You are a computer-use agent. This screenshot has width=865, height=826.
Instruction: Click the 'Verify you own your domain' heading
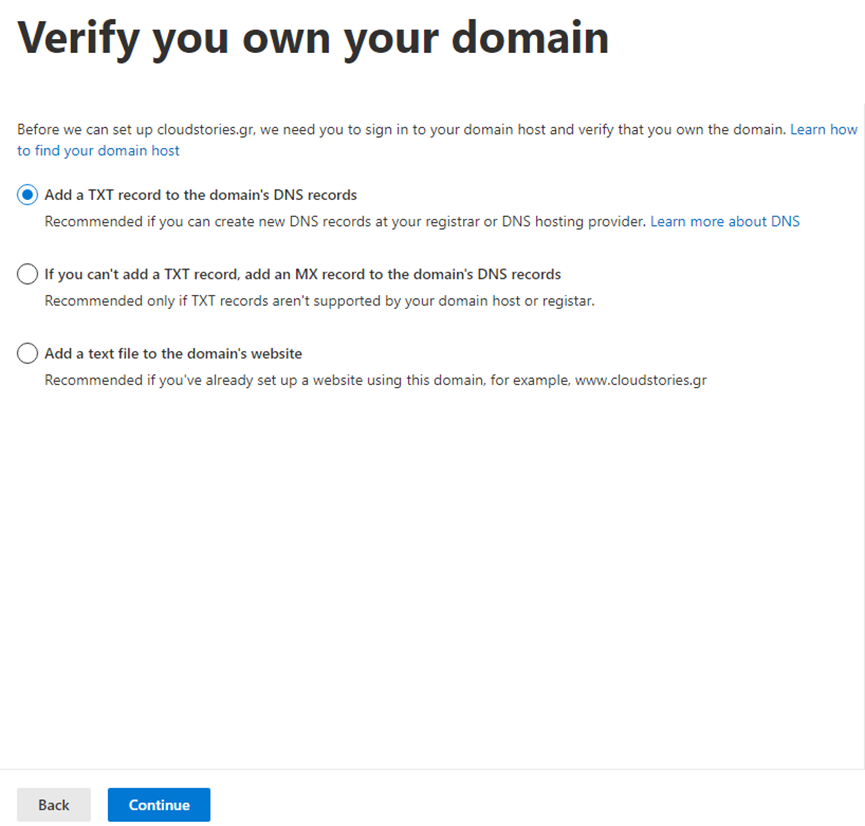tap(313, 38)
